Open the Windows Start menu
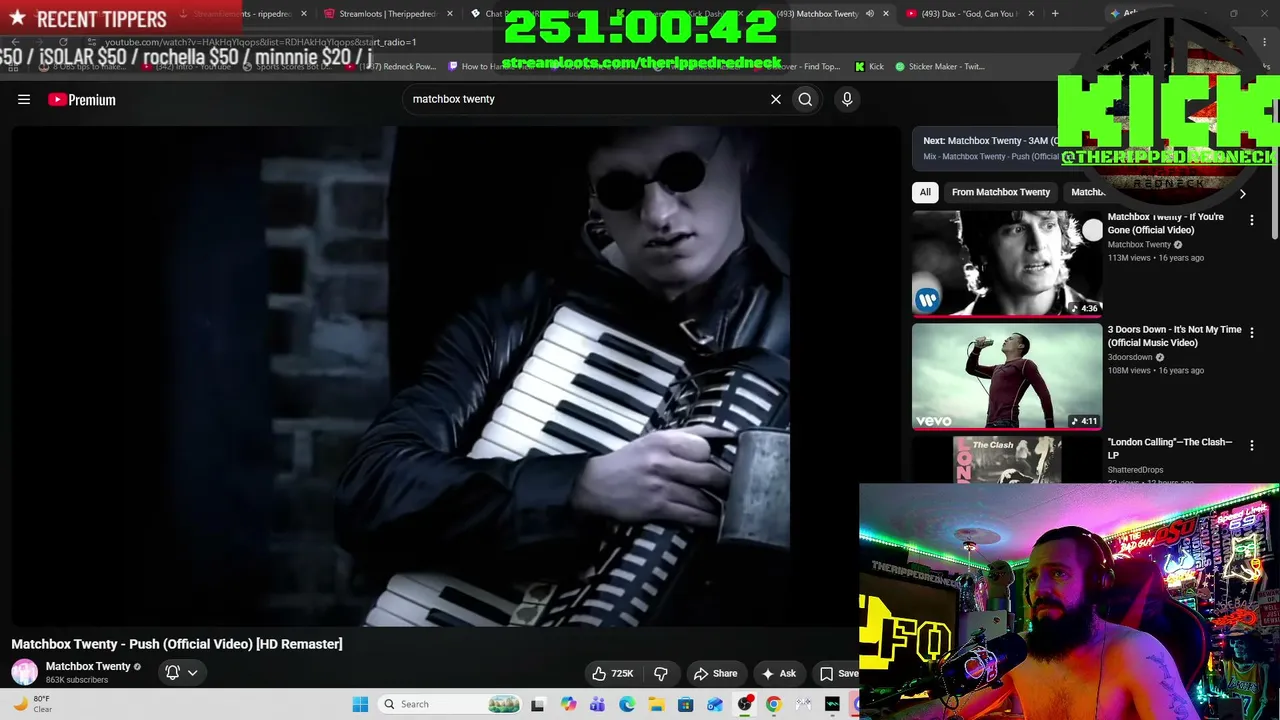Screen dimensions: 1280x720 coord(360,704)
